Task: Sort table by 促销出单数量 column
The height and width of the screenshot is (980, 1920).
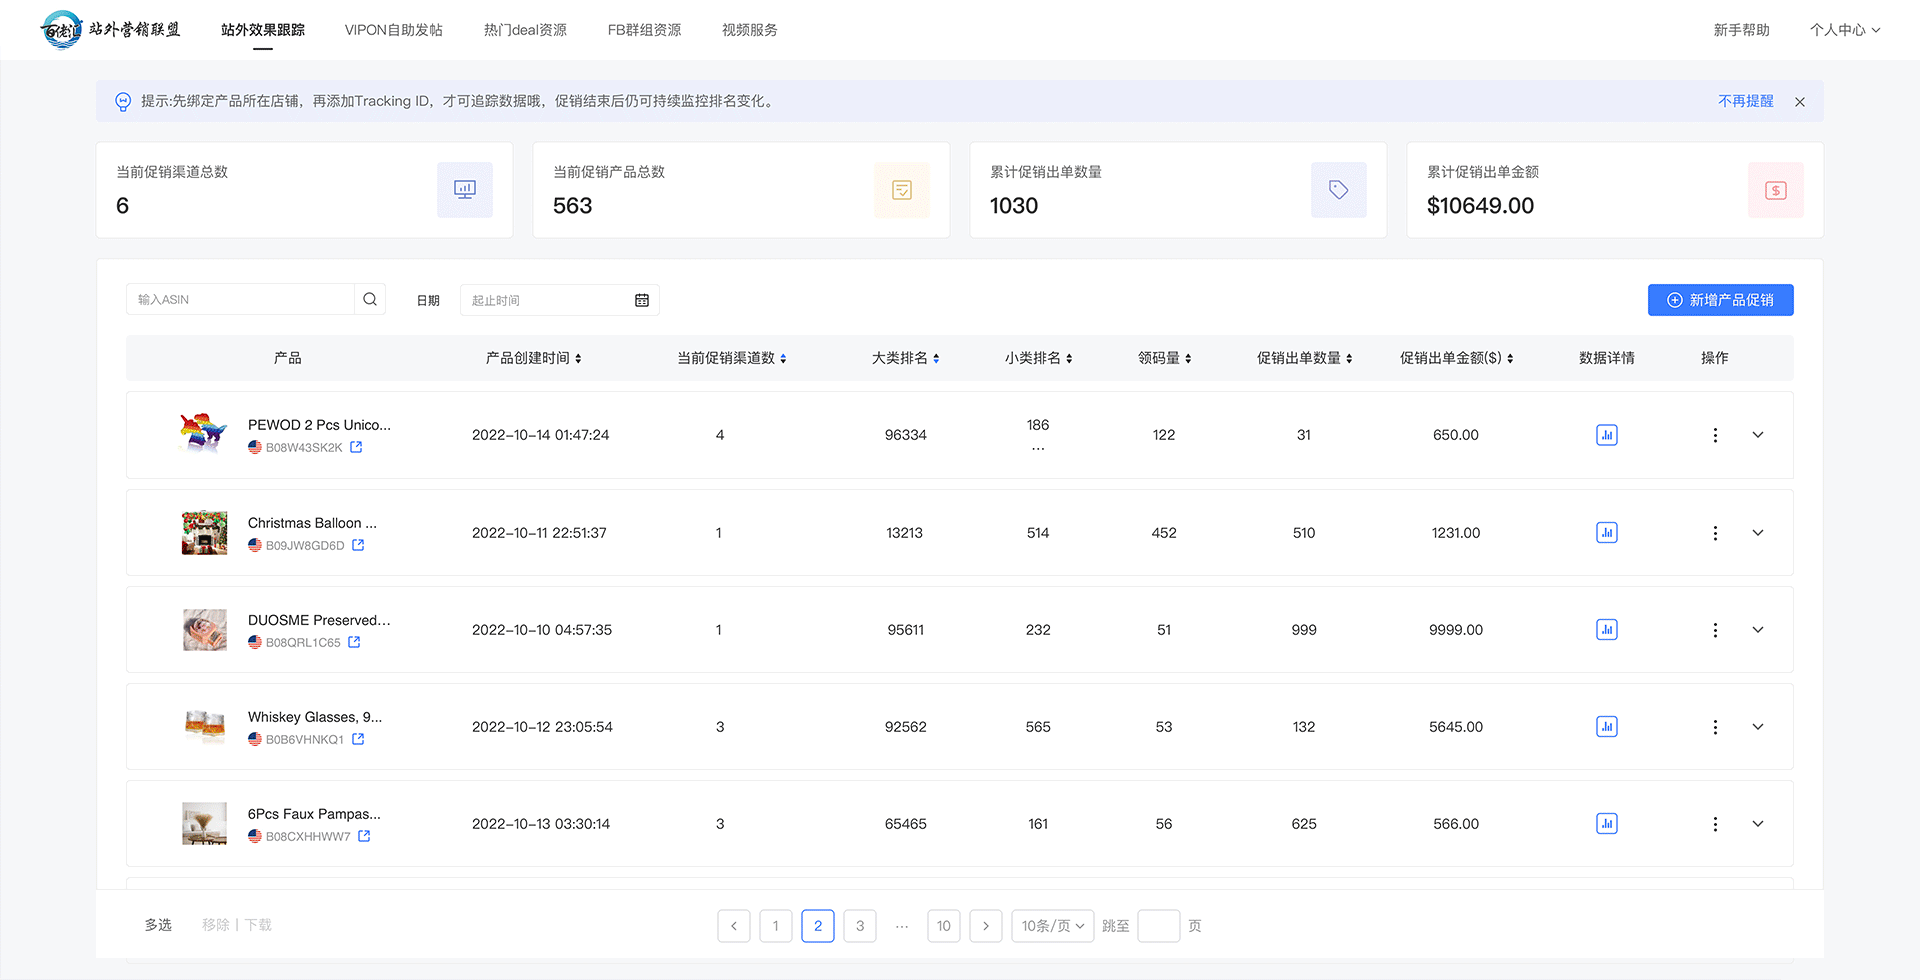Action: (1304, 358)
